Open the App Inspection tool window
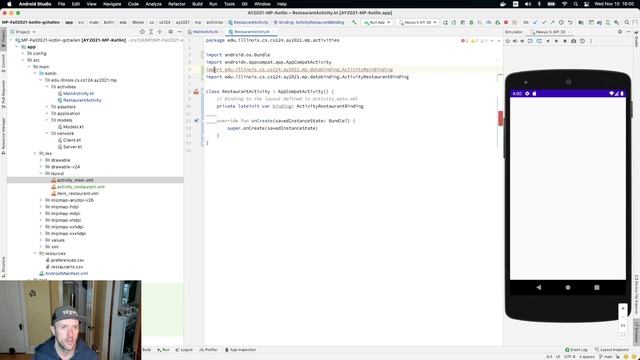Viewport: 640px width, 360px height. click(x=240, y=350)
